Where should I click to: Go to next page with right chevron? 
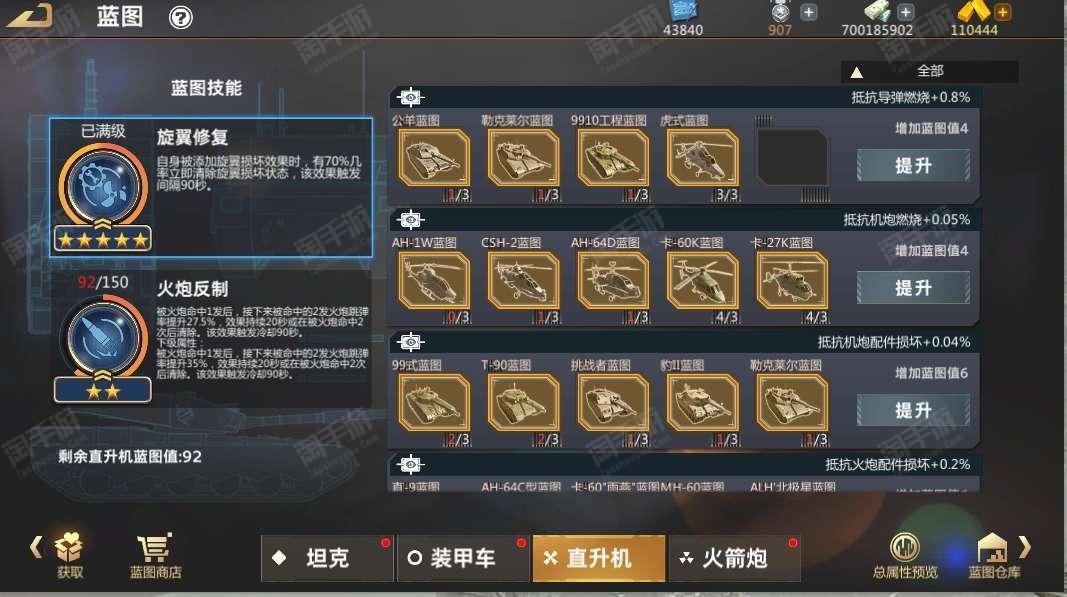coord(1025,547)
